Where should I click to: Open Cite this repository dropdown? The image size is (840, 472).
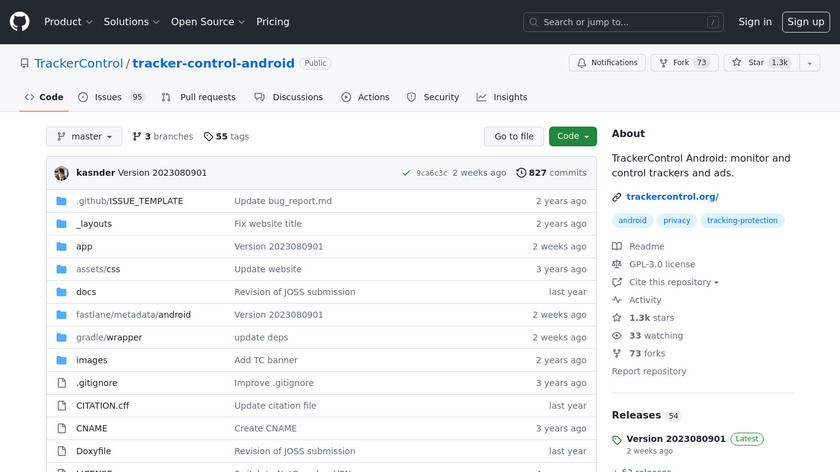click(x=673, y=282)
